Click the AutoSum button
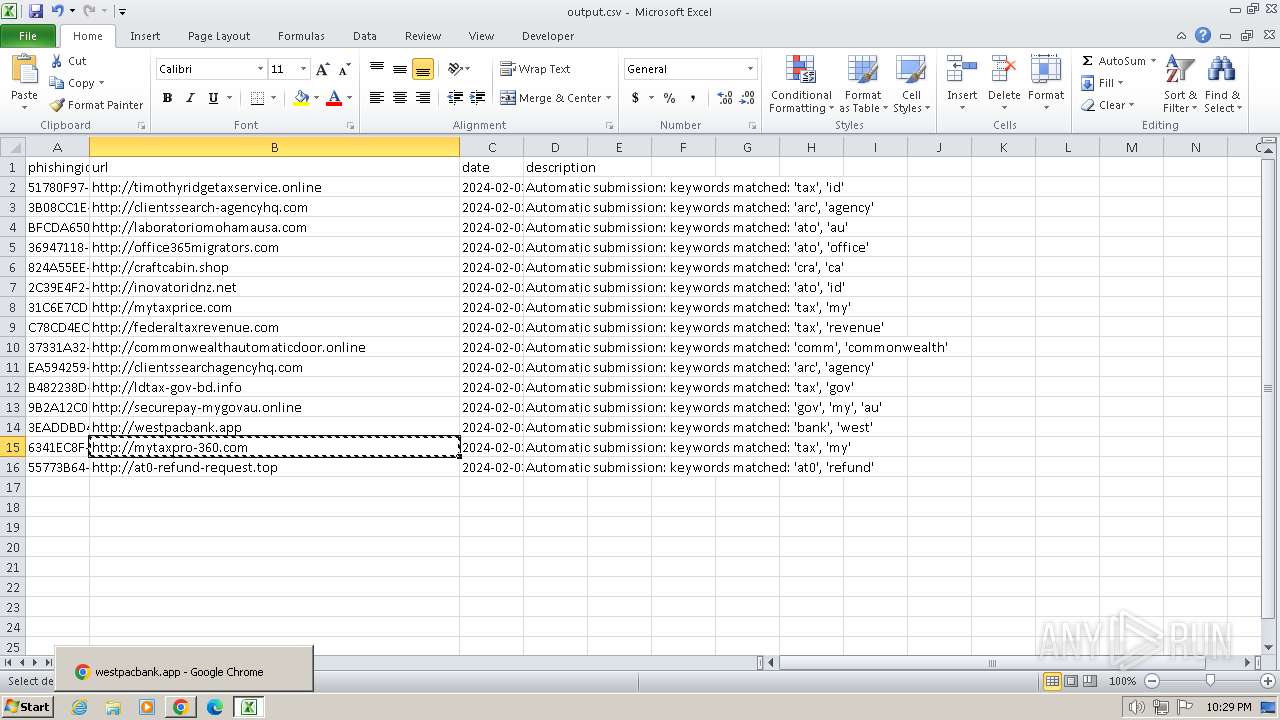Screen dimensions: 1280x720 pos(1113,61)
